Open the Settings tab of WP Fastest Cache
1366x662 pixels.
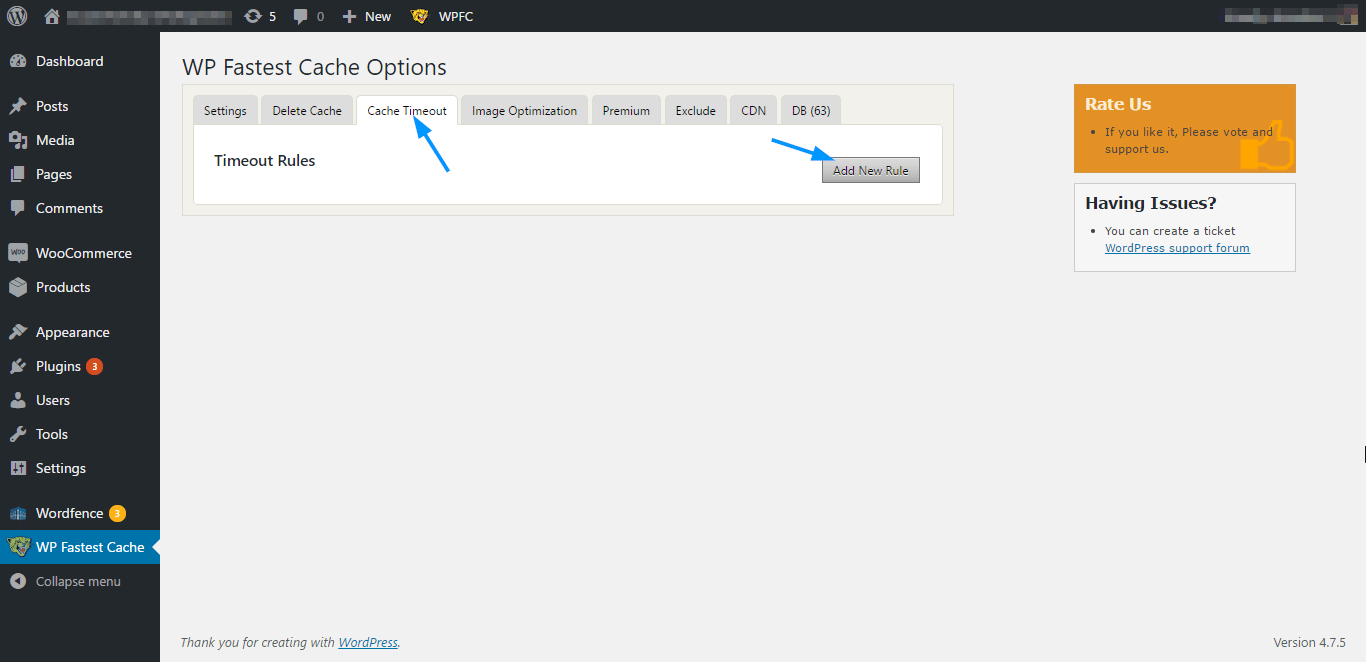[225, 110]
